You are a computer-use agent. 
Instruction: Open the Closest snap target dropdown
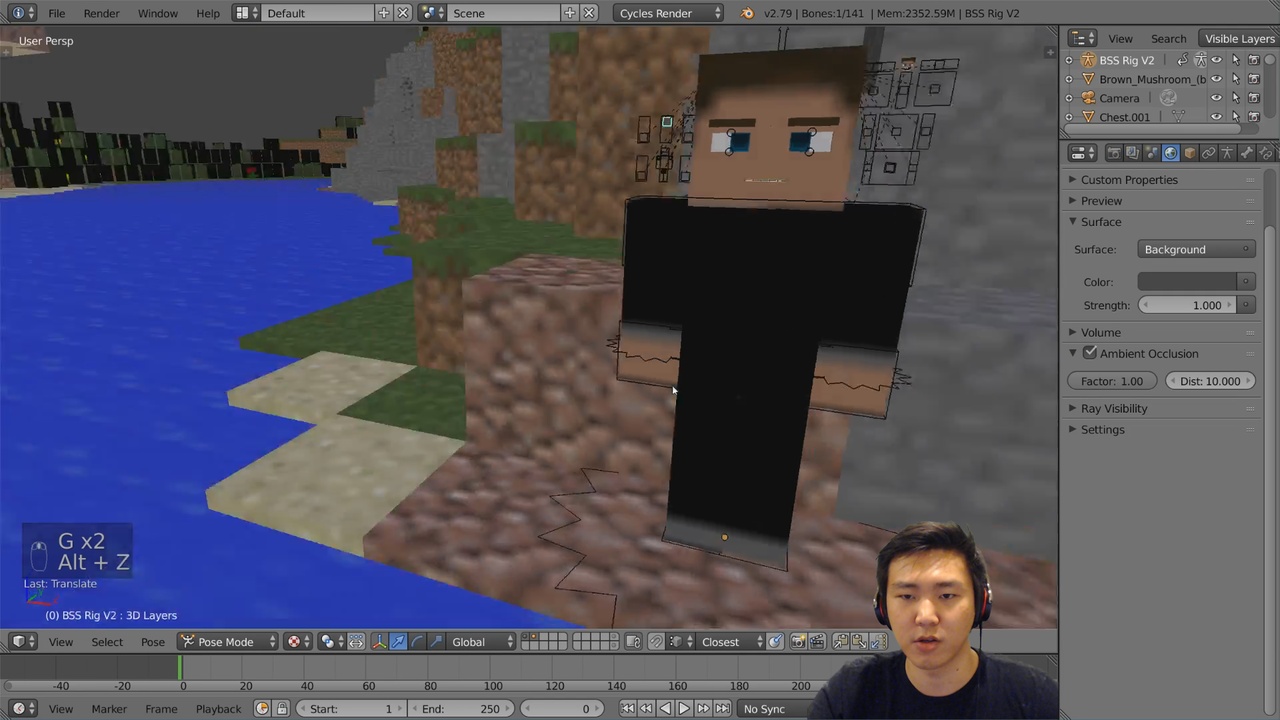(730, 642)
